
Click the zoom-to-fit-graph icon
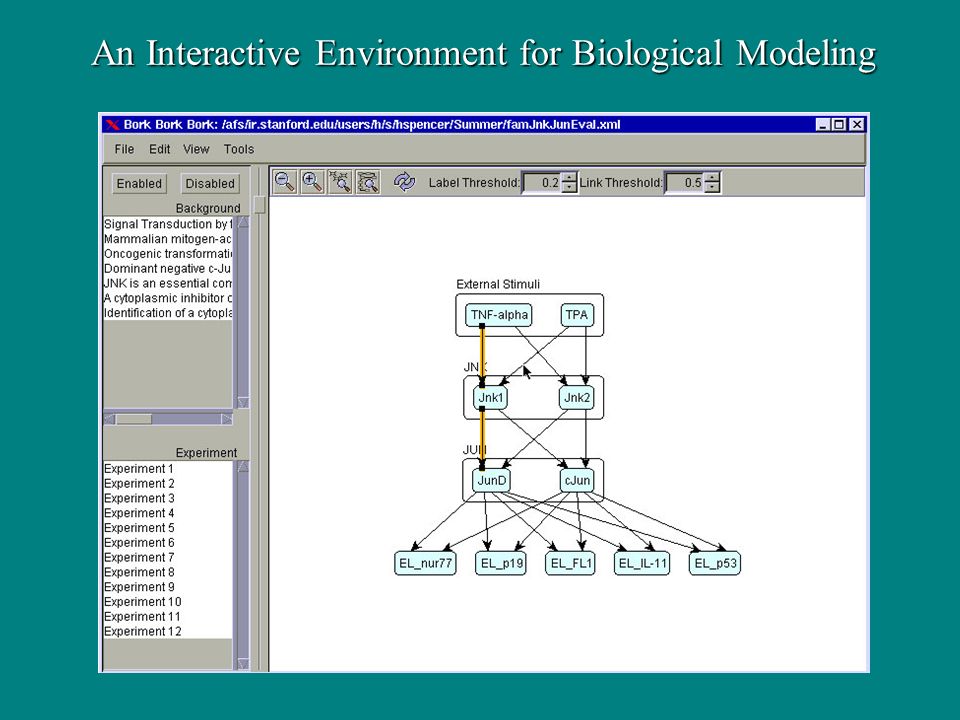click(x=368, y=182)
